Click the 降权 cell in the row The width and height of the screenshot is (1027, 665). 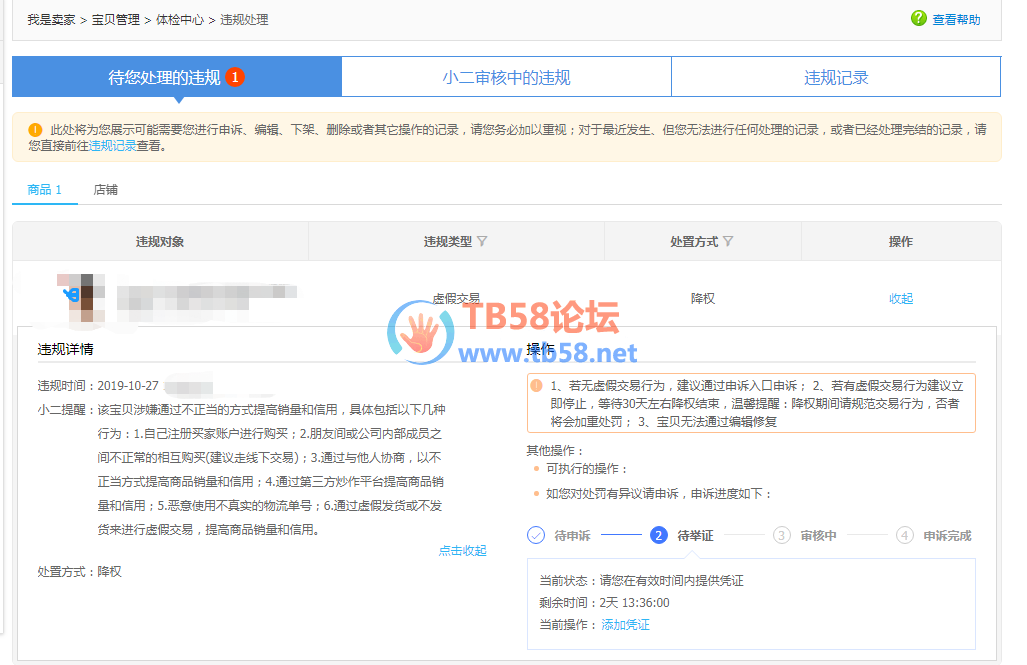[x=703, y=299]
